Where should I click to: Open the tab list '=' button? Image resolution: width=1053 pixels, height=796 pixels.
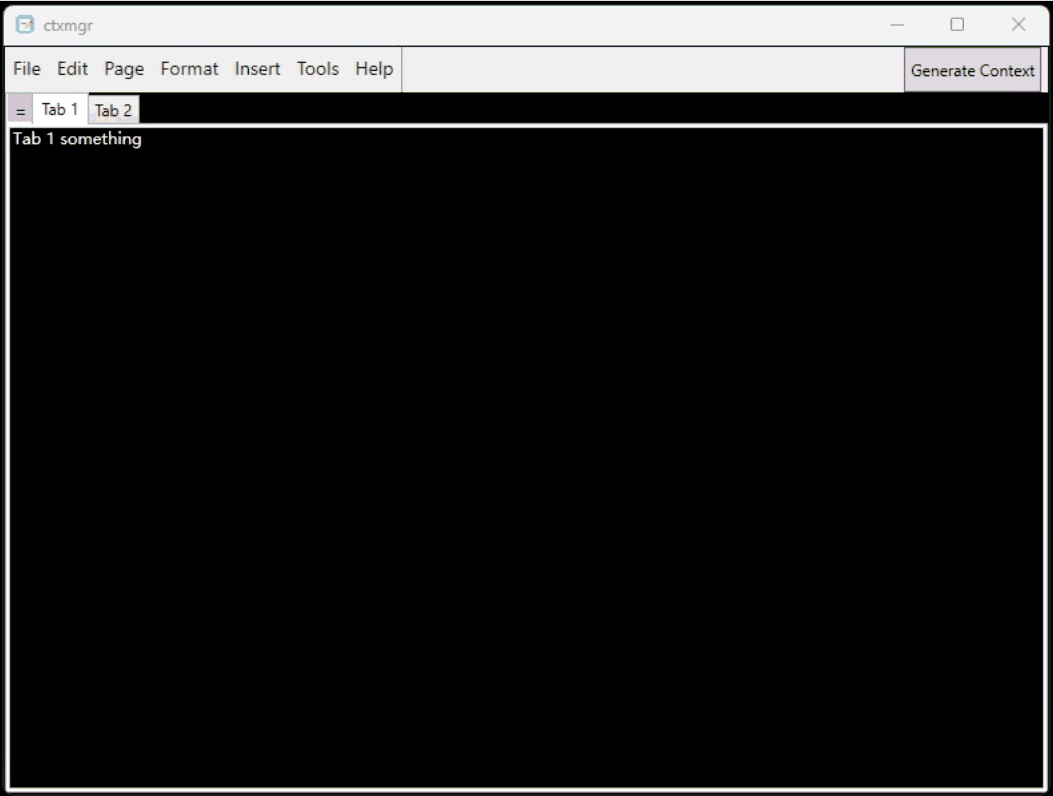pyautogui.click(x=20, y=111)
